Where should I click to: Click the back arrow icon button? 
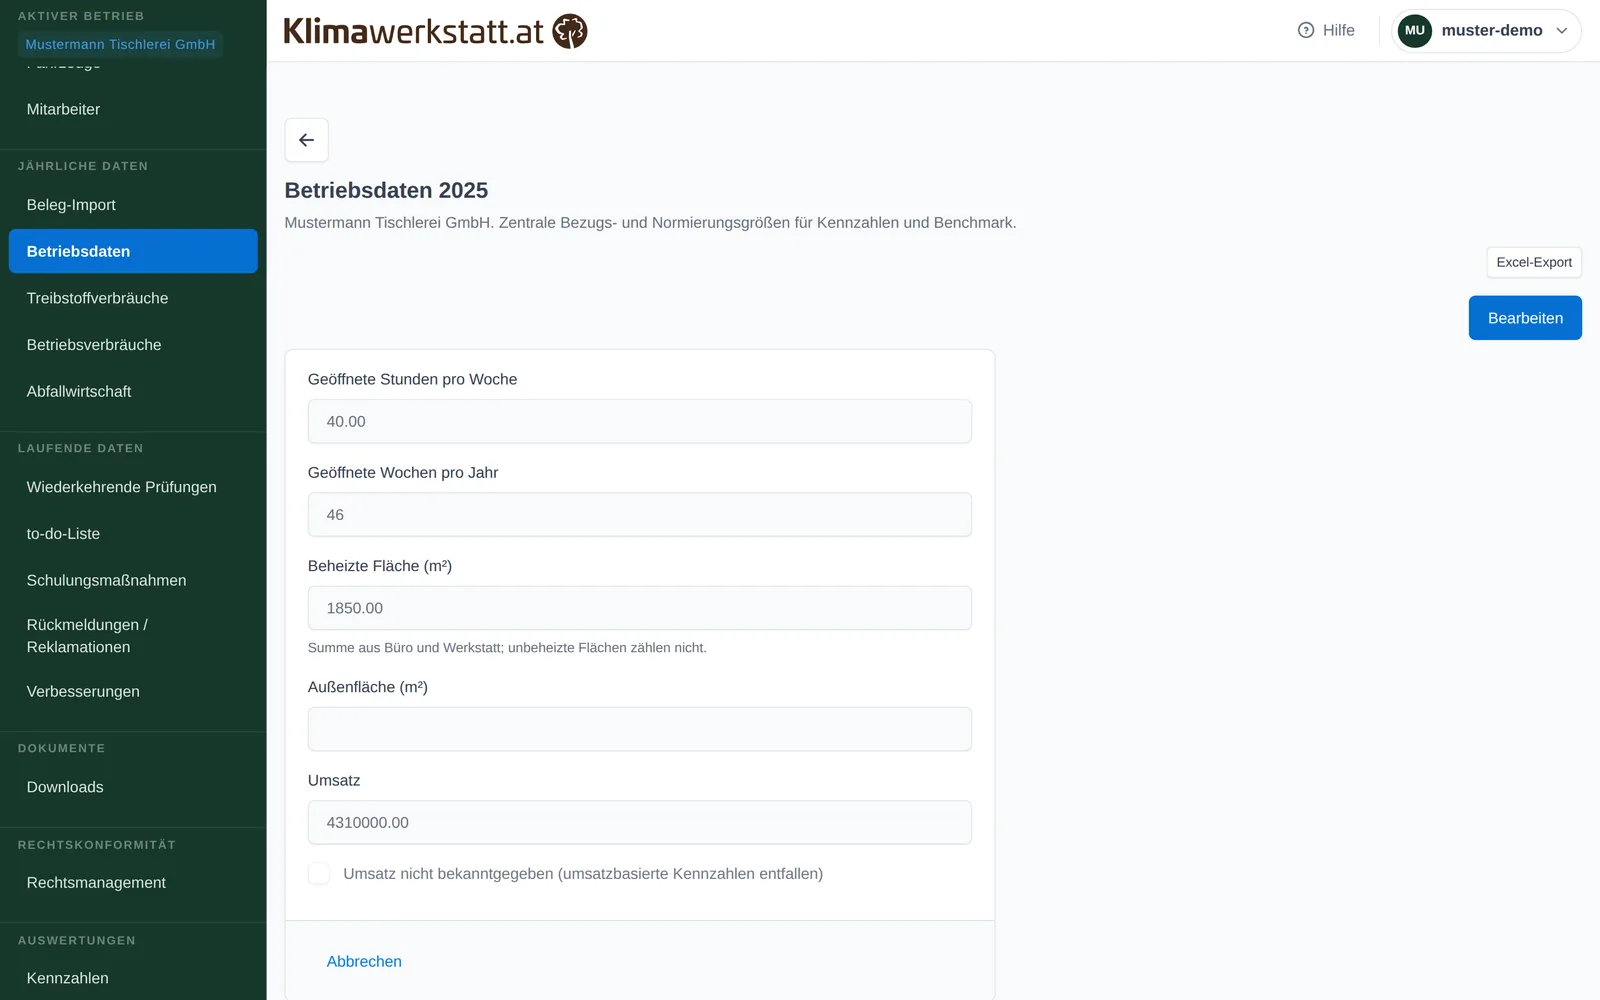point(306,140)
